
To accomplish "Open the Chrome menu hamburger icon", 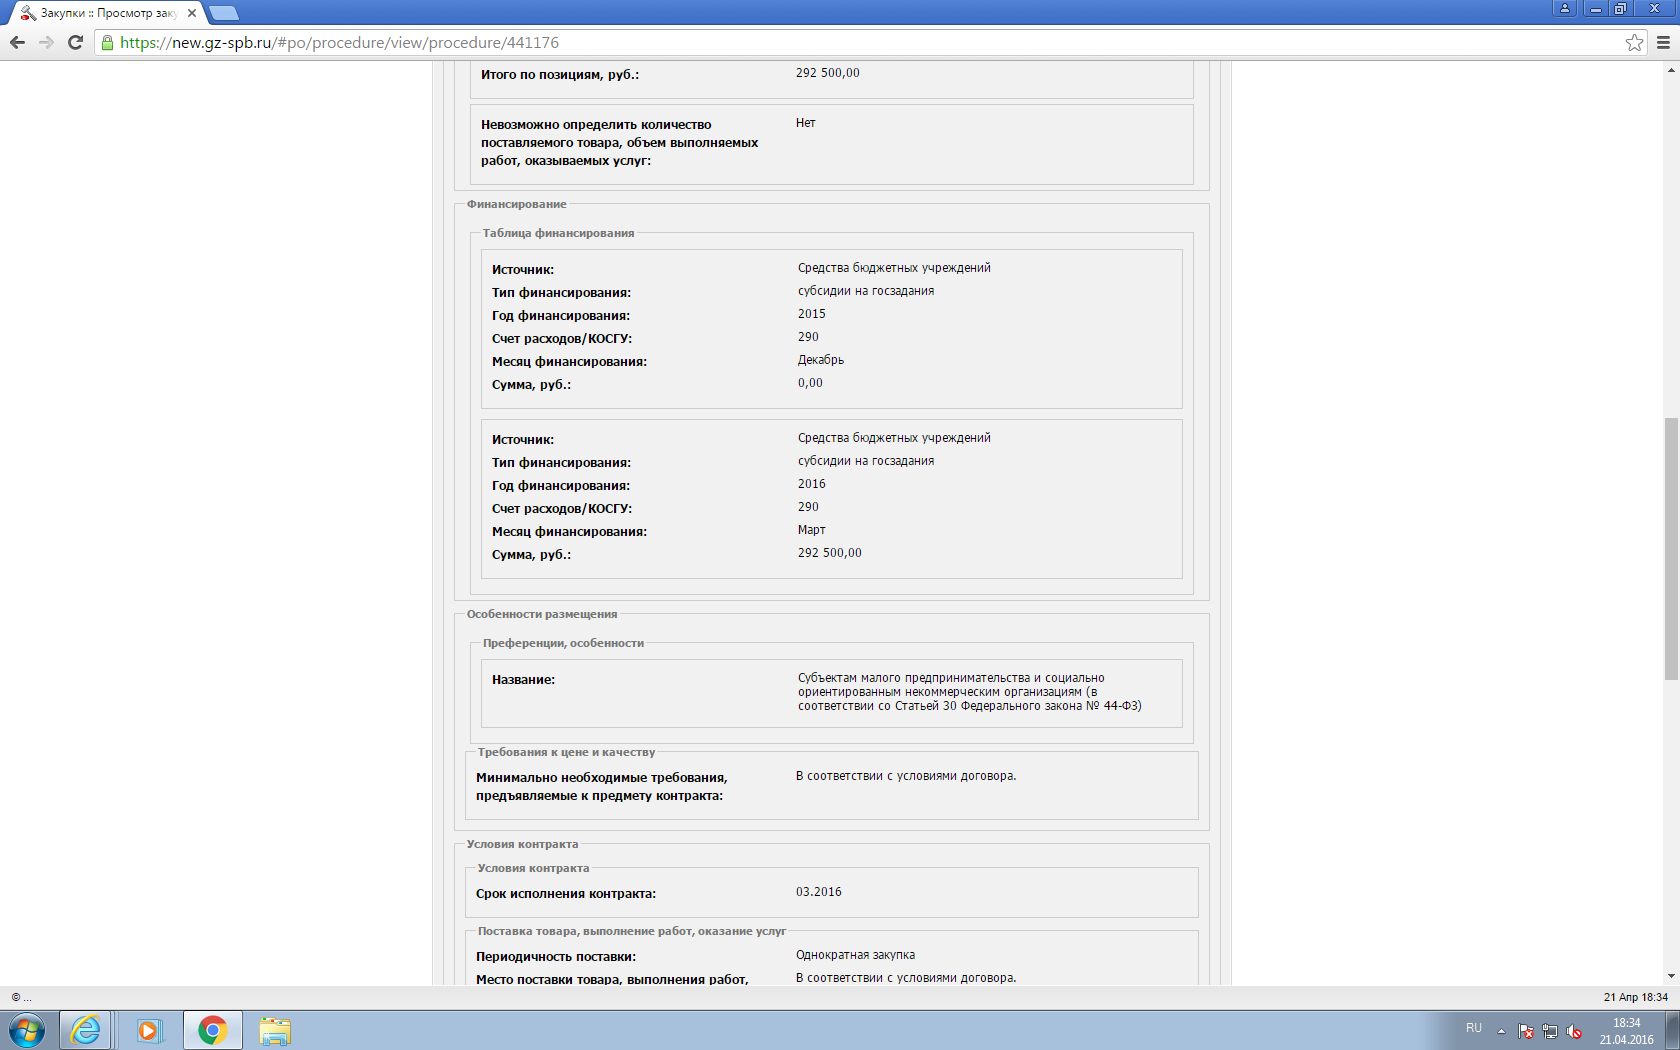I will (x=1663, y=42).
